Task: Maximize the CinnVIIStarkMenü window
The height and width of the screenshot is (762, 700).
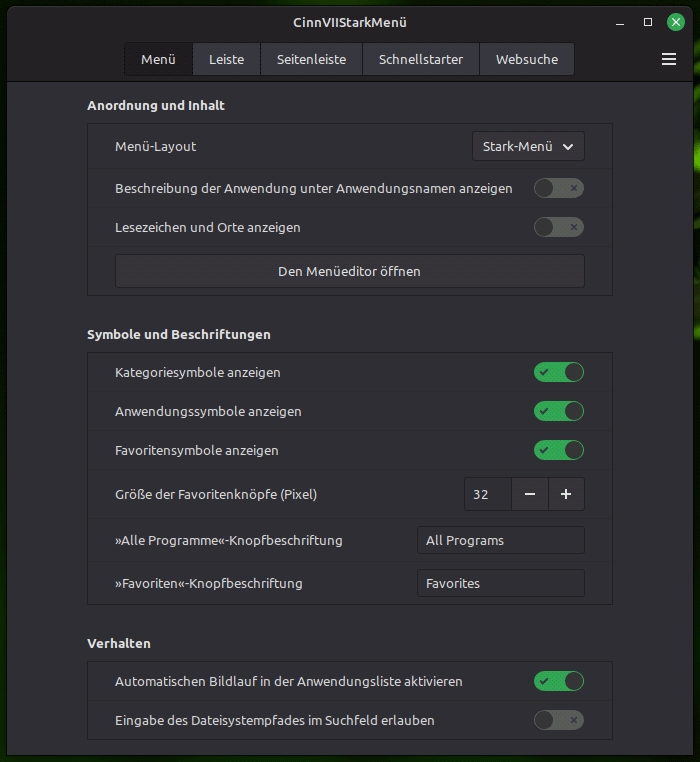Action: (648, 22)
